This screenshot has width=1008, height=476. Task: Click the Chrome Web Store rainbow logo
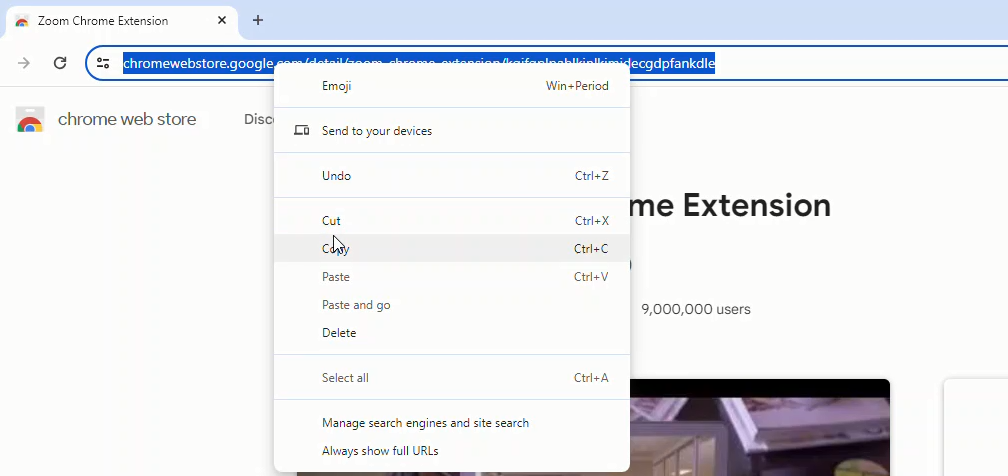[30, 120]
